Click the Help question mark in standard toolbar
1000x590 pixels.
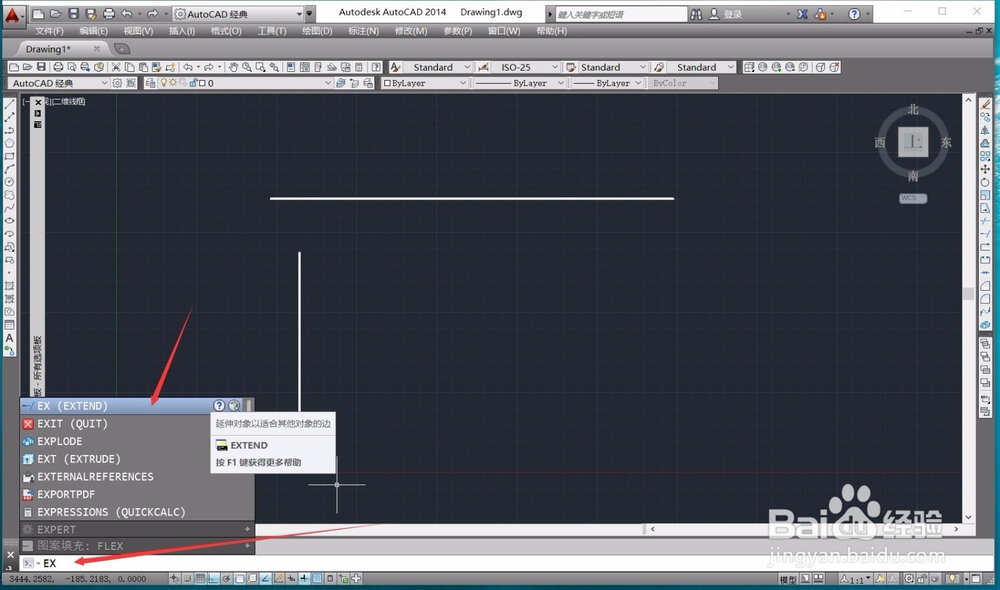coord(376,67)
